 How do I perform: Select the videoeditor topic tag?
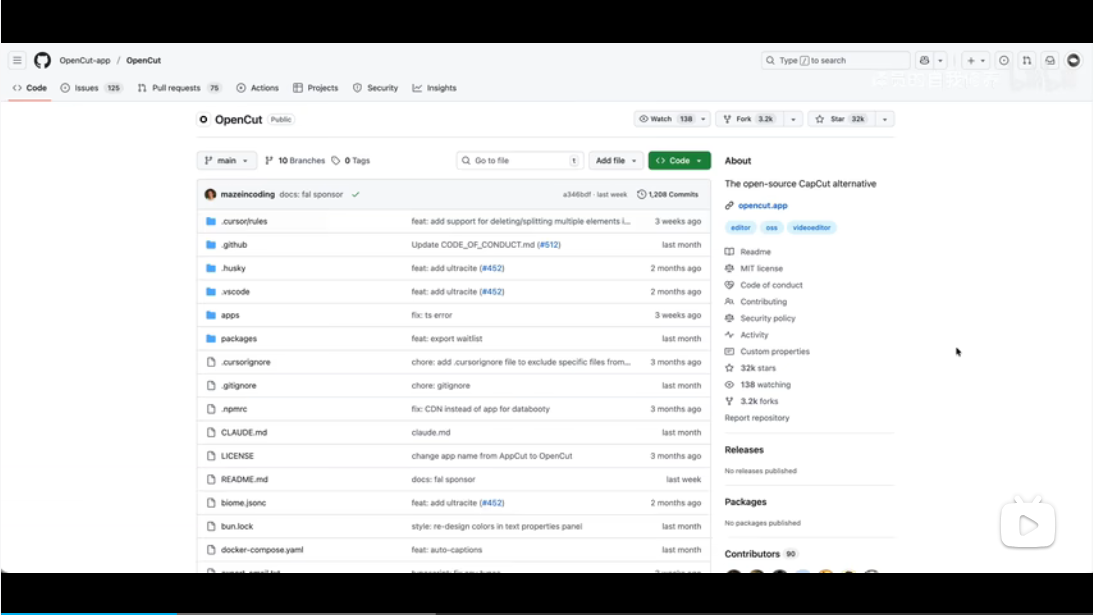811,227
